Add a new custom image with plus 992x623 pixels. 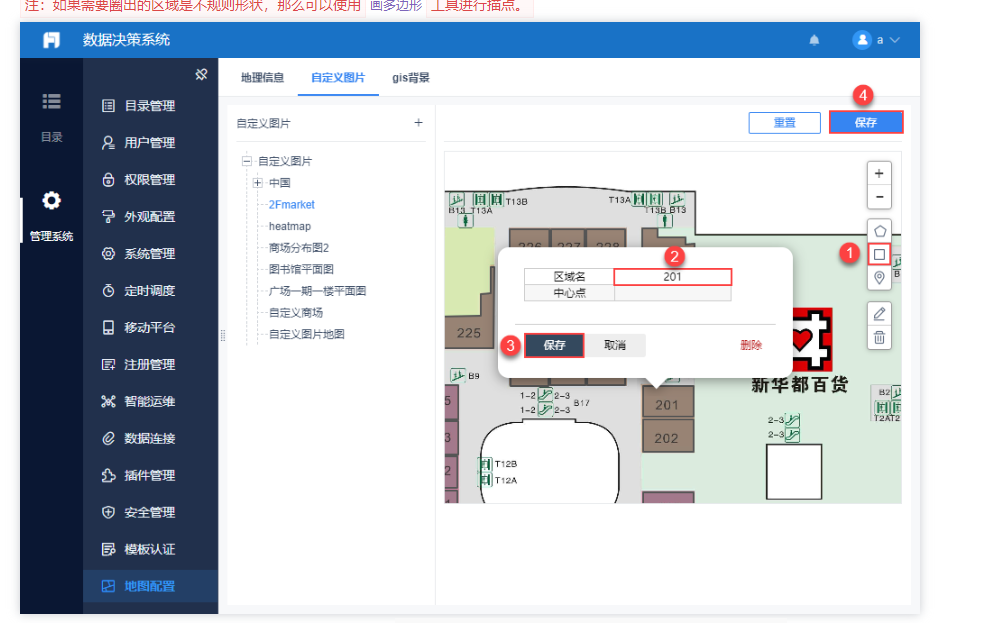click(418, 123)
